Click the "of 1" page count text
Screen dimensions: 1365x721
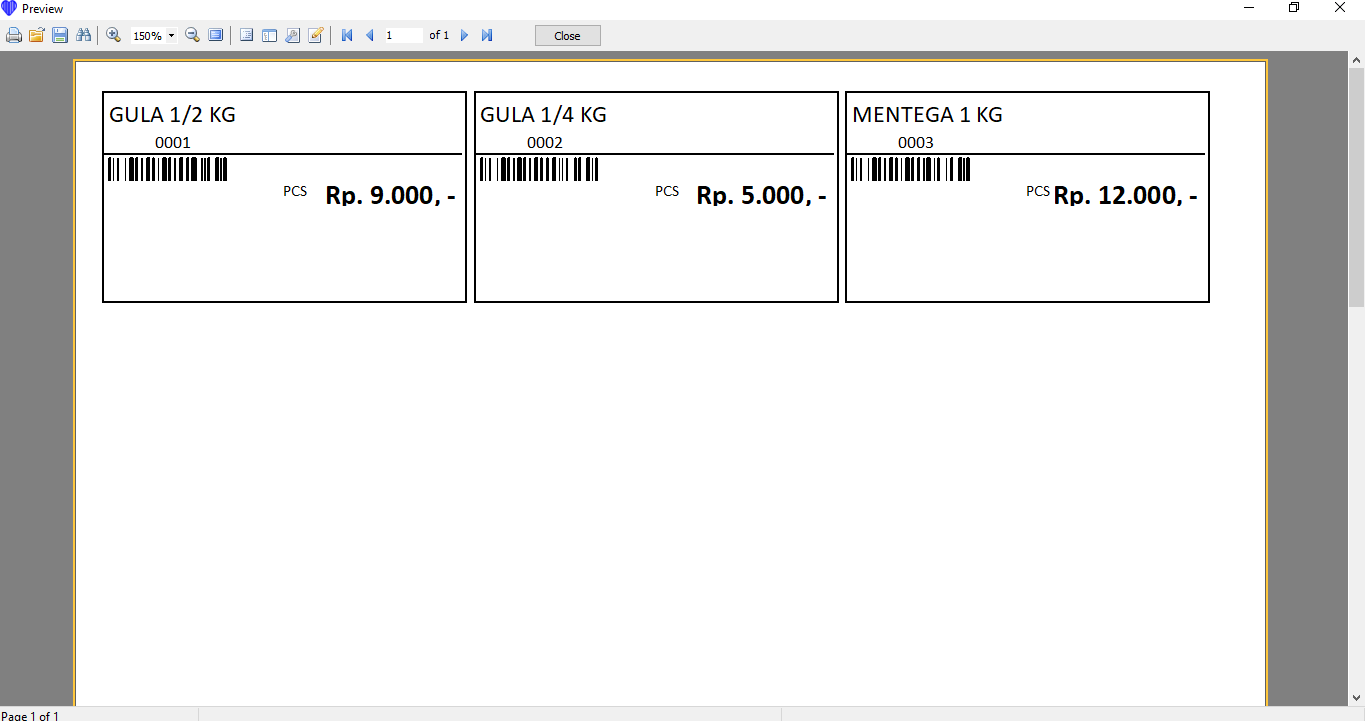point(439,35)
